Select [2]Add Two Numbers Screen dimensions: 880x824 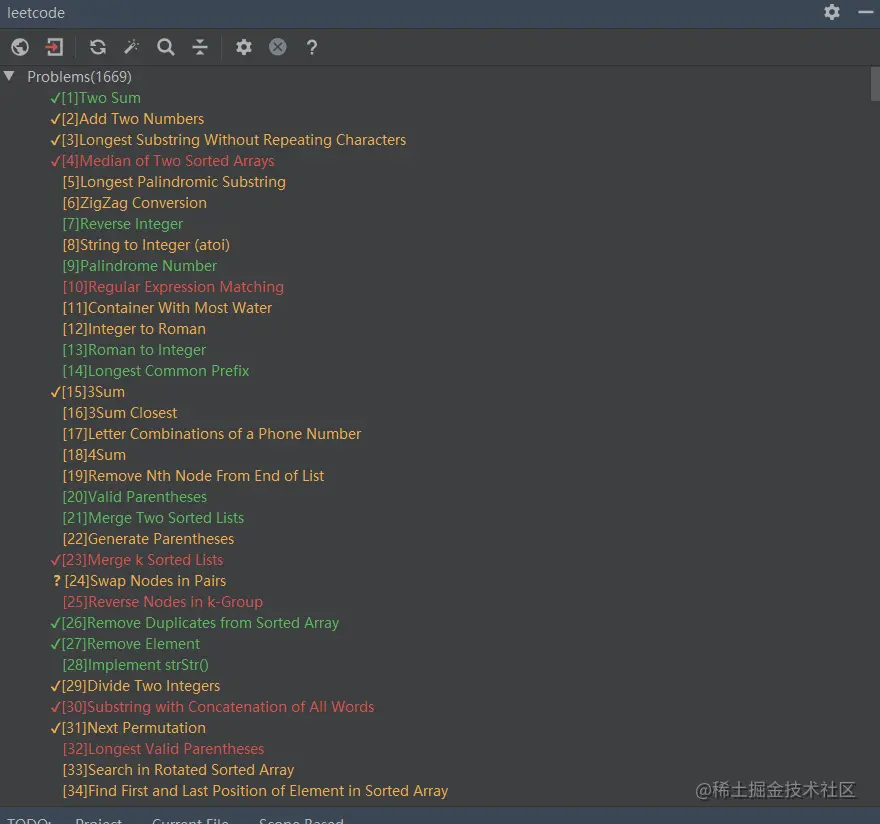(127, 119)
